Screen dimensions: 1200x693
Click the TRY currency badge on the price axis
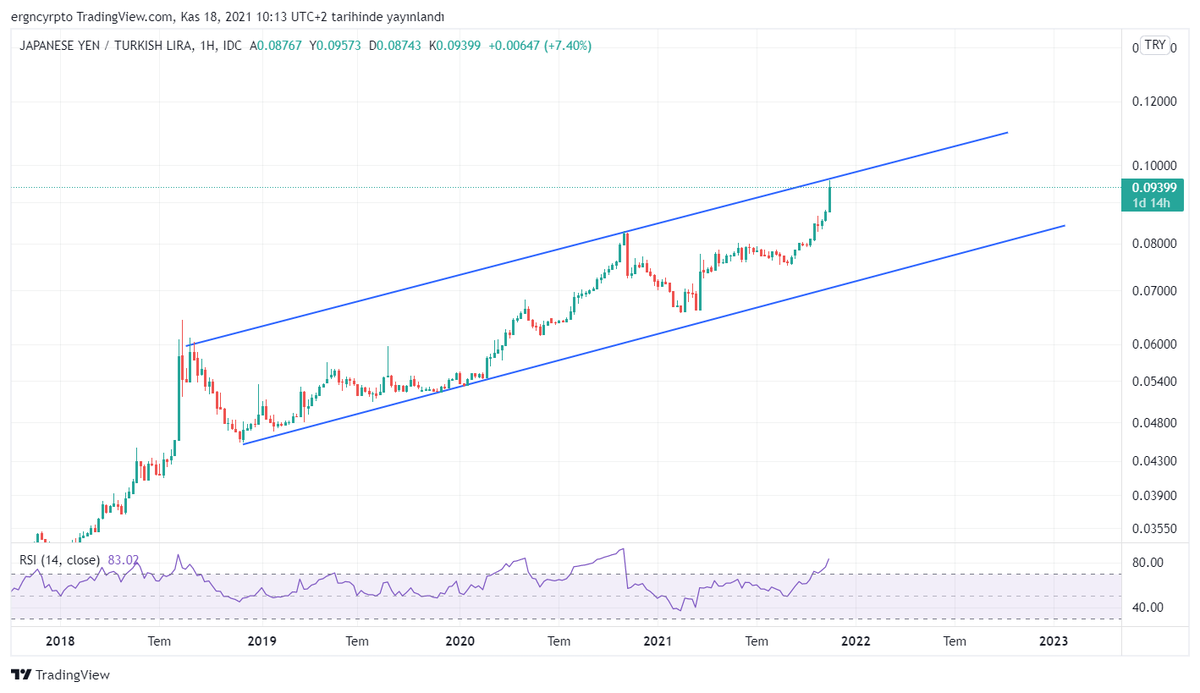point(1155,45)
